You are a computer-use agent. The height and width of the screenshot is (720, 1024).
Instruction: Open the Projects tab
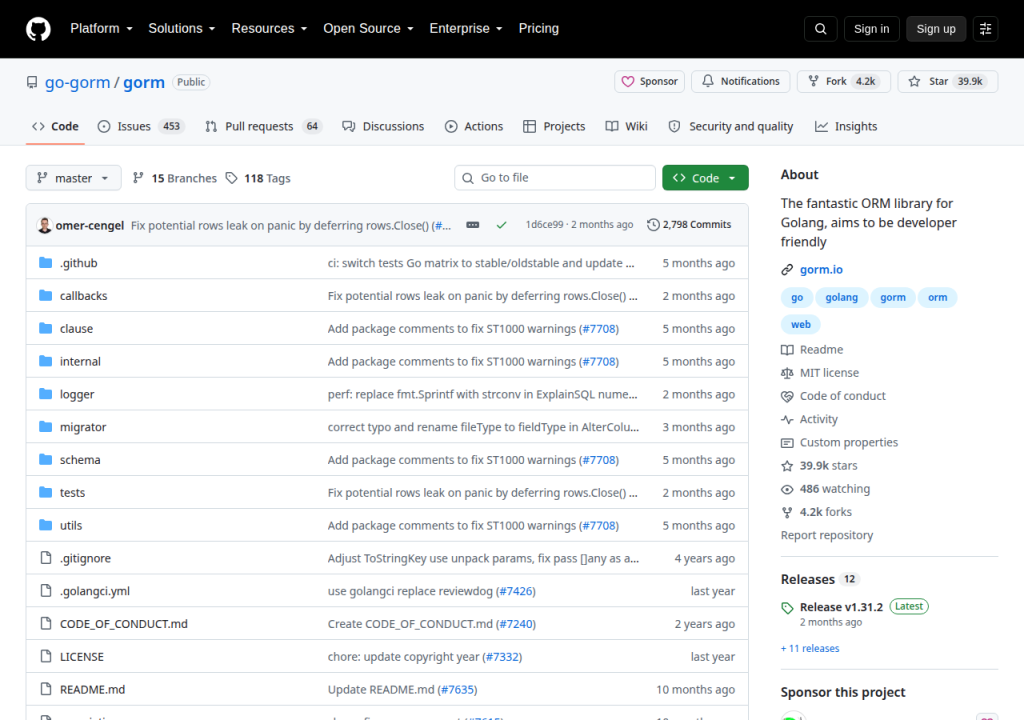(x=554, y=126)
